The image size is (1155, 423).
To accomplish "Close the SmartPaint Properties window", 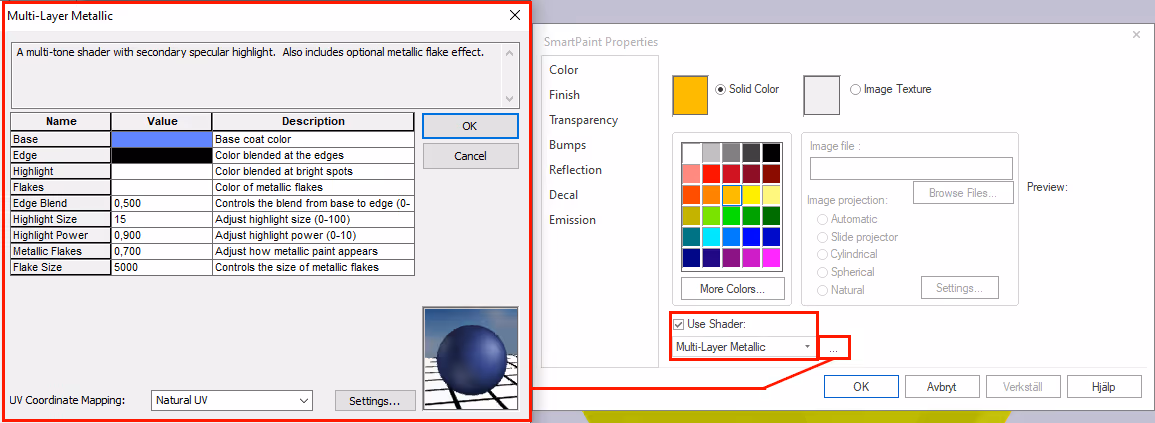I will 1136,35.
